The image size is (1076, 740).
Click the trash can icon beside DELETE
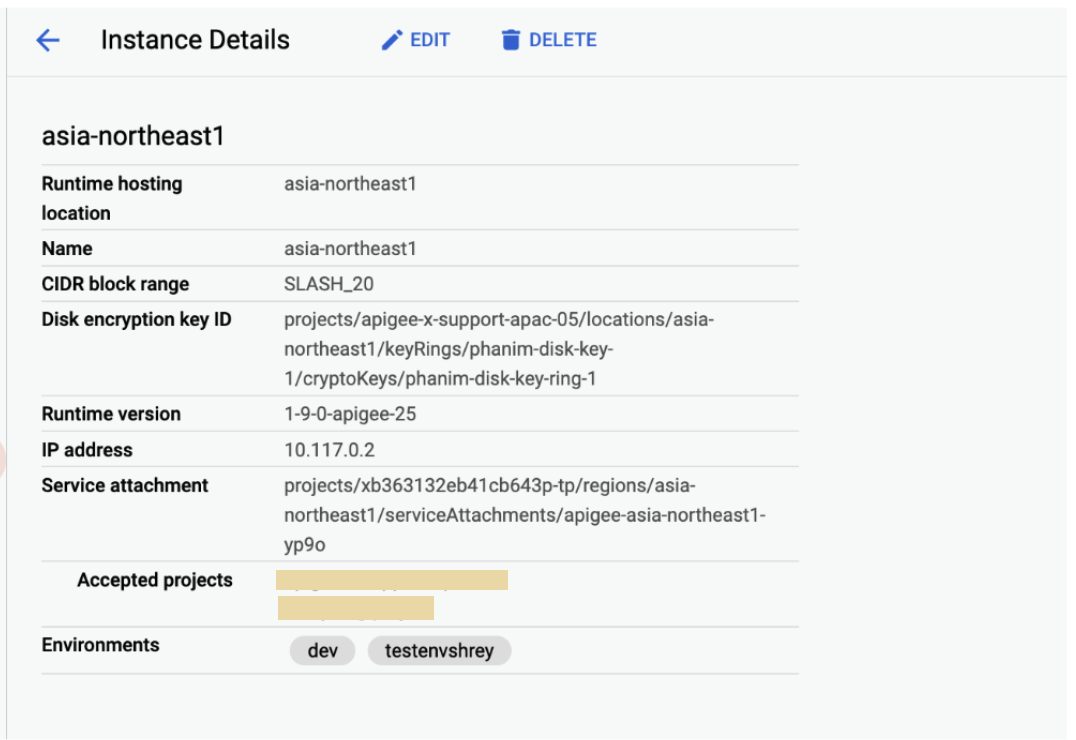tap(511, 40)
